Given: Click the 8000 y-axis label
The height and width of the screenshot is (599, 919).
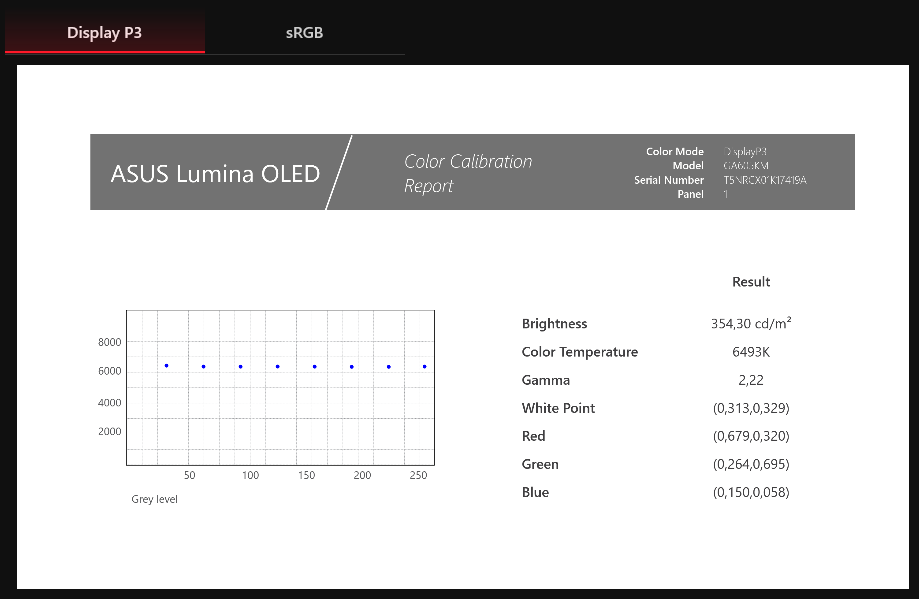Looking at the screenshot, I should [110, 342].
